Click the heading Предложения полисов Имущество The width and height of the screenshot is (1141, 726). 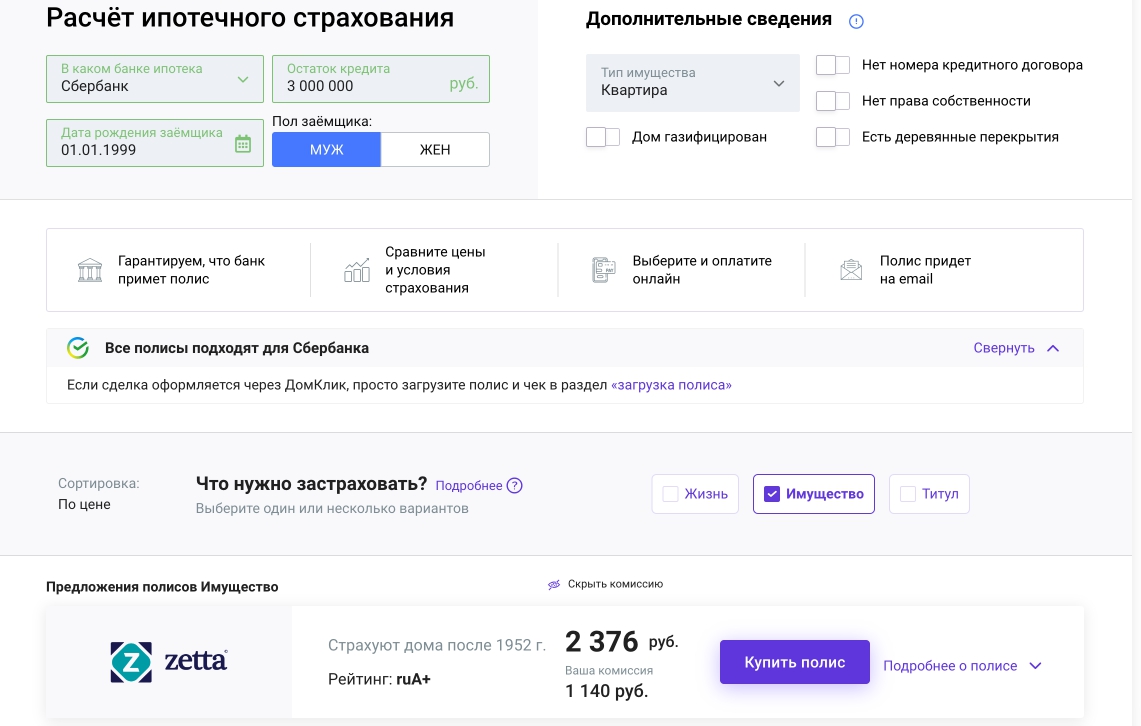162,586
